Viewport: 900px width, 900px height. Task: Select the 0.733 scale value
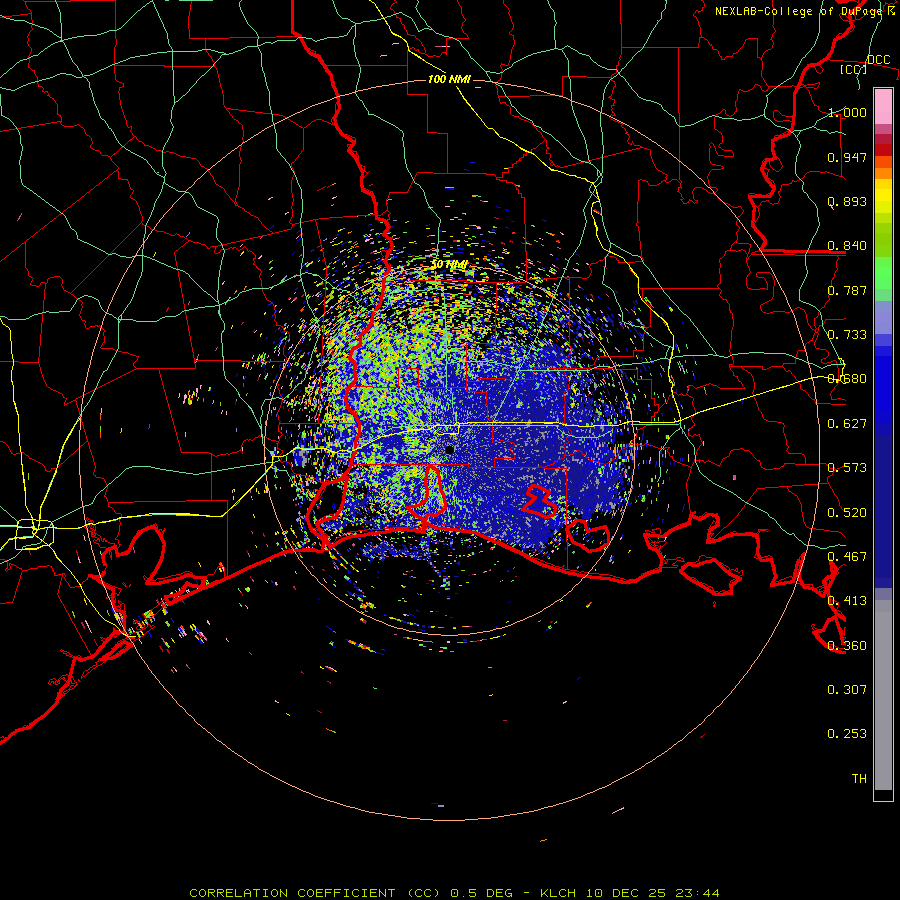point(847,335)
